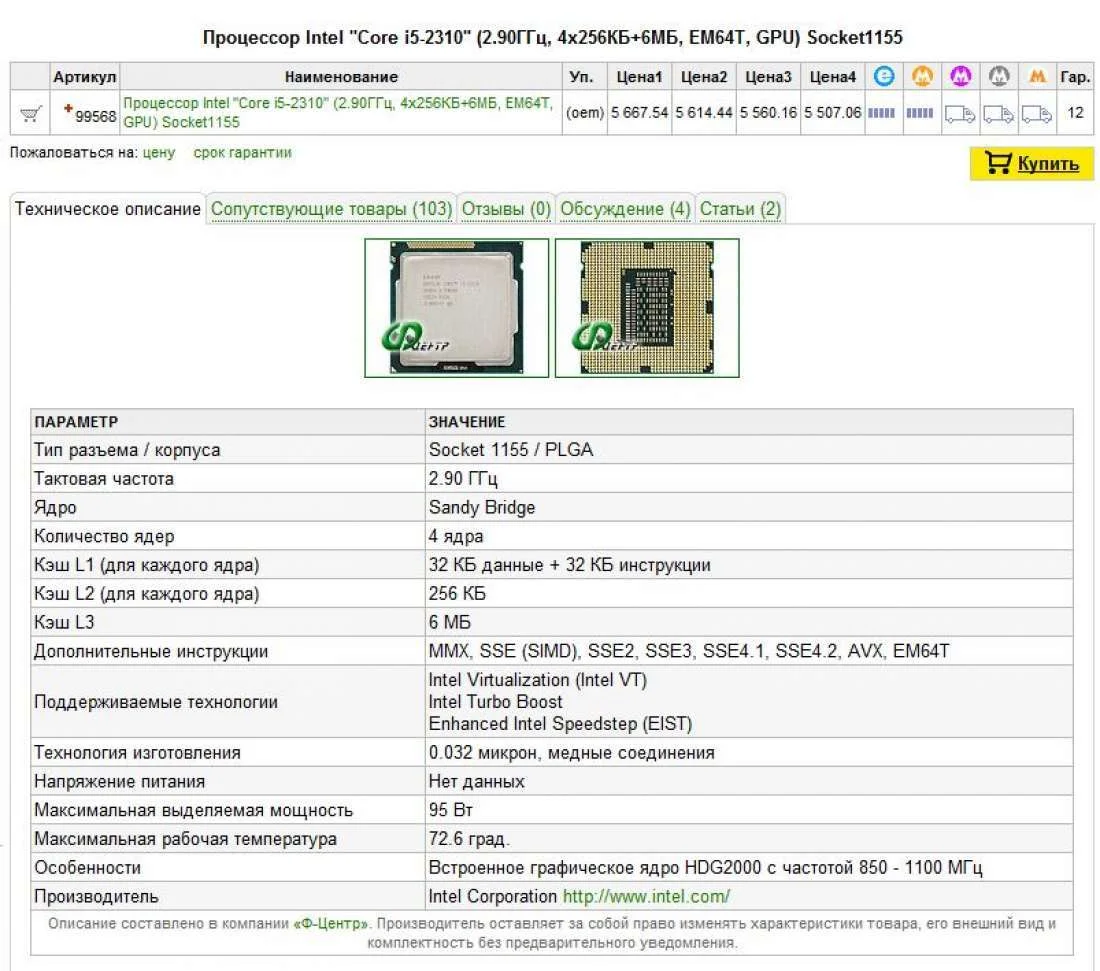Screen dimensions: 1100x971
Task: Click the 'Enhanced Intel Speedstep (EIST)' line
Action: tap(561, 723)
